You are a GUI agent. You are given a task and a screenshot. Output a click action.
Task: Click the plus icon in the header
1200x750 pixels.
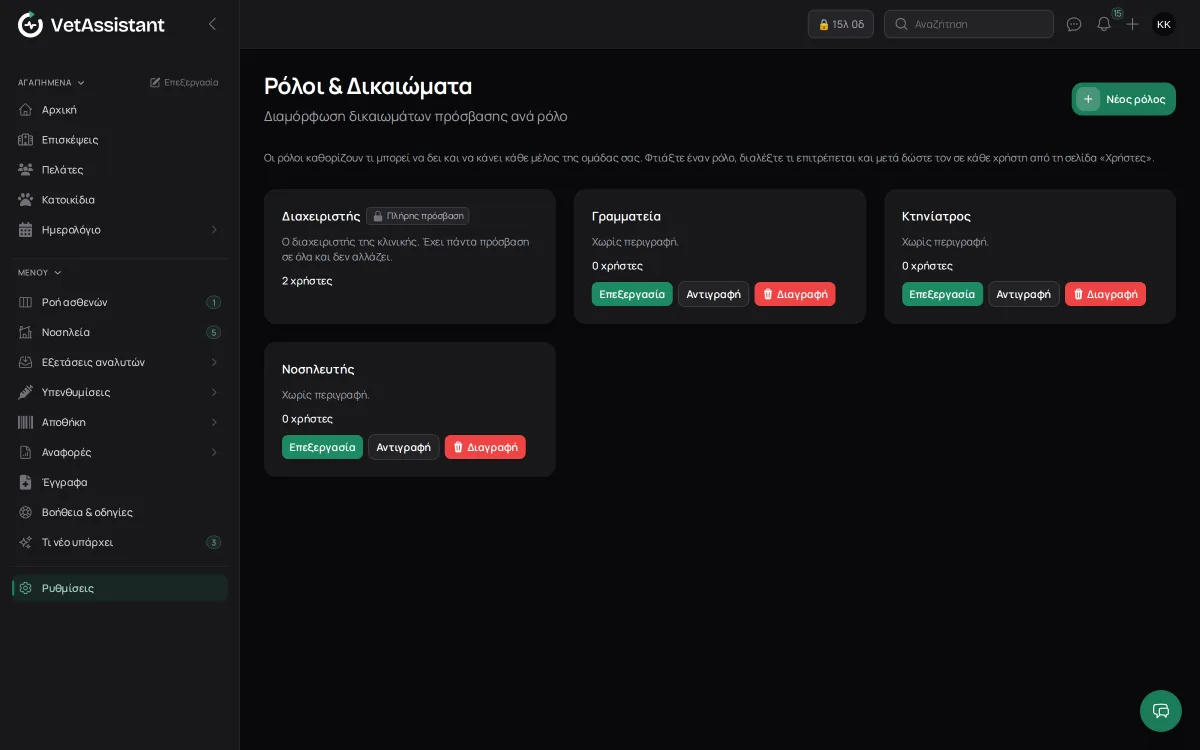click(x=1132, y=24)
